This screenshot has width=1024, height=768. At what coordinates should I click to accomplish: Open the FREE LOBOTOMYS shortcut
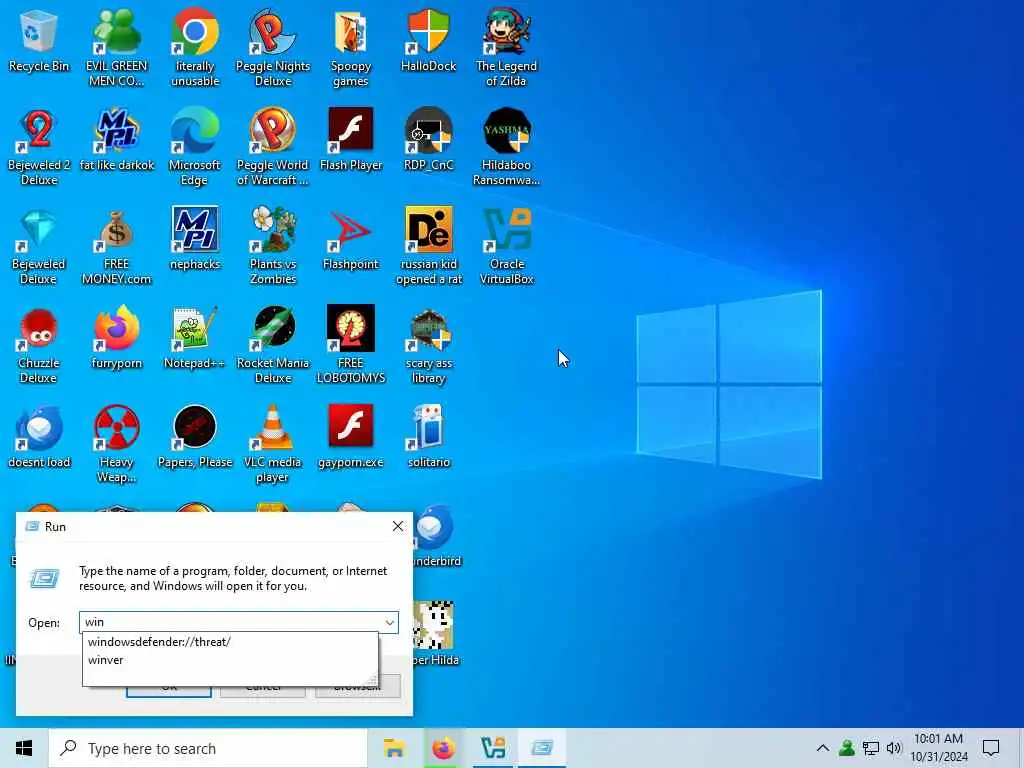click(x=351, y=345)
